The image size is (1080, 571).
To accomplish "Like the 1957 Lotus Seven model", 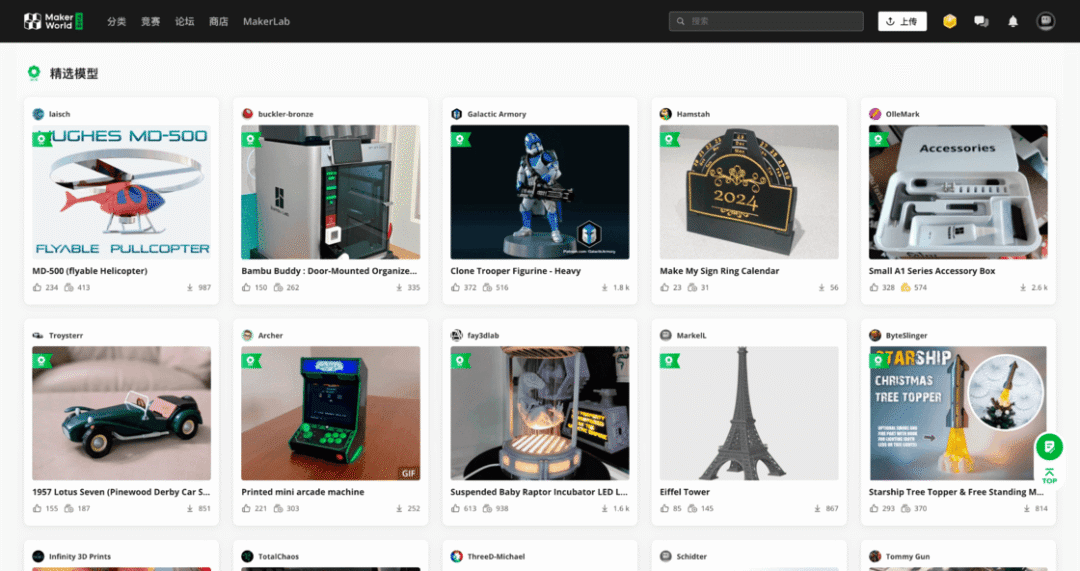I will click(x=37, y=508).
